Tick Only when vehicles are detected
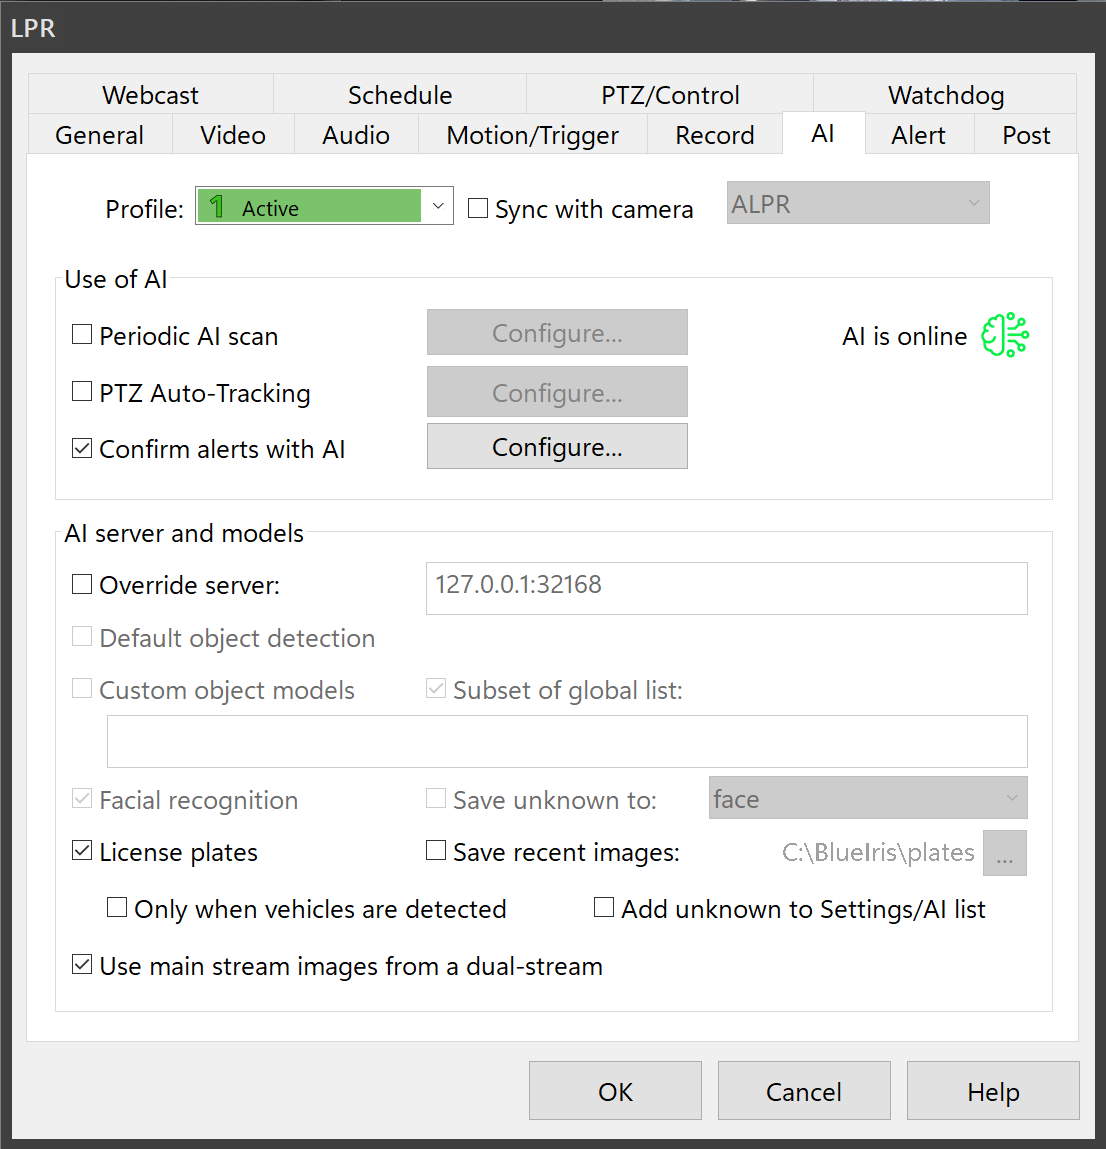 click(x=117, y=908)
